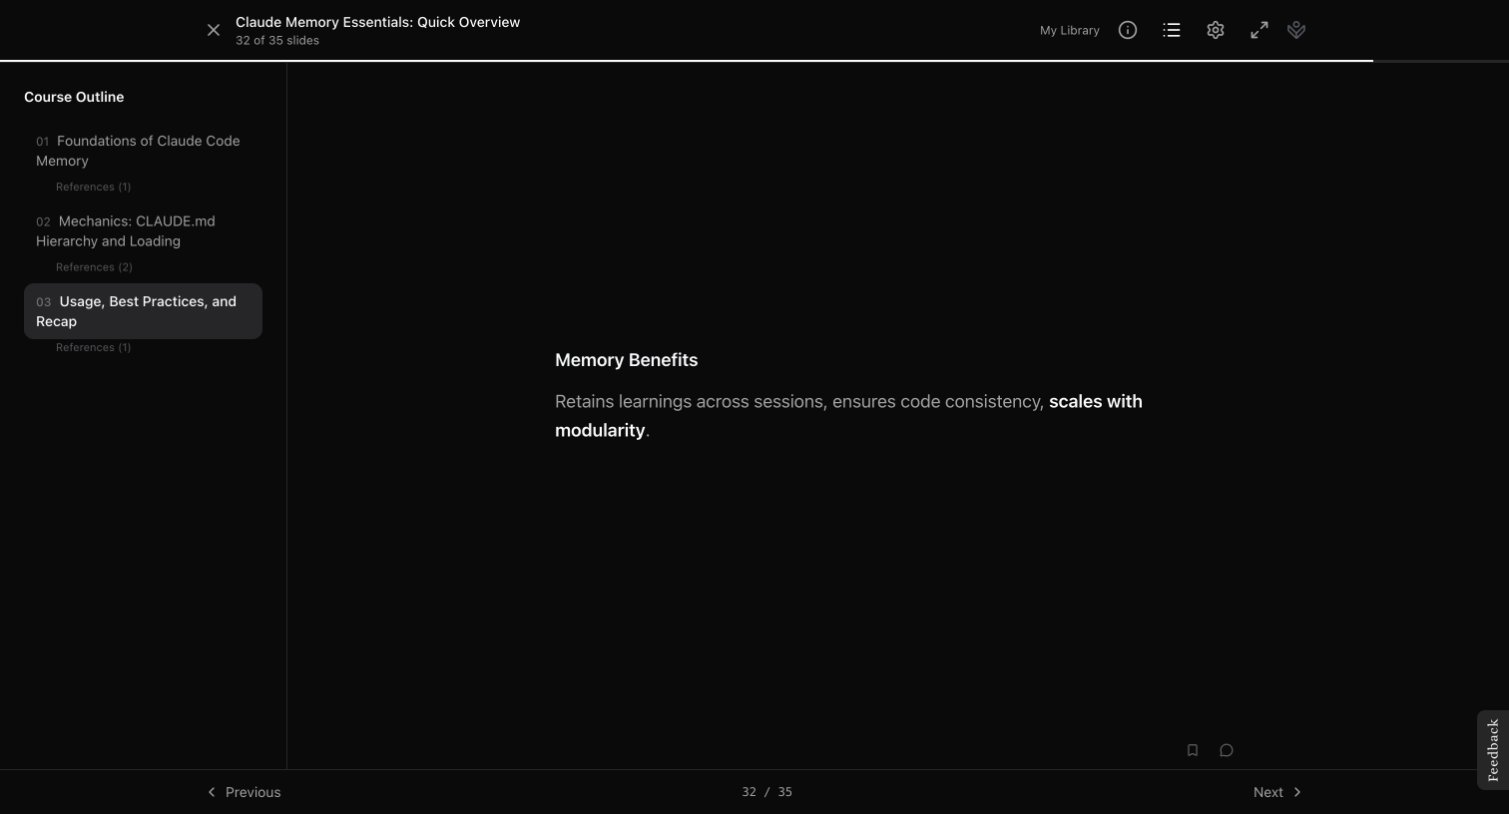Go to the Next slide
This screenshot has height=814, width=1509.
(x=1277, y=792)
